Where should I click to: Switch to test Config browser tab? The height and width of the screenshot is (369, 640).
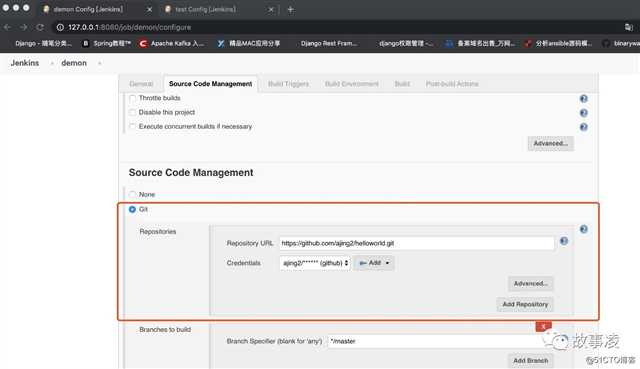[x=218, y=9]
